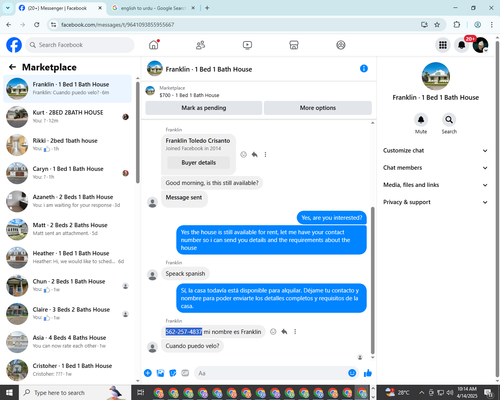This screenshot has height=400, width=500.
Task: Open the account profile picture menu
Action: click(x=480, y=45)
